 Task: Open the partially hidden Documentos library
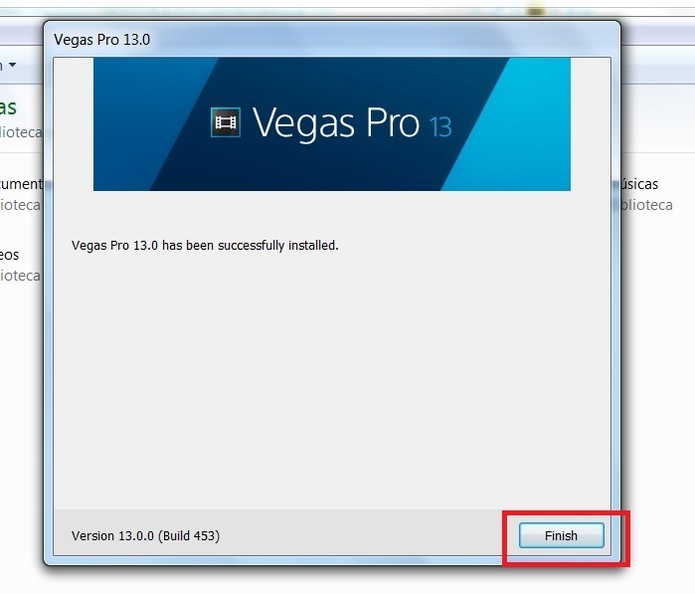(21, 184)
